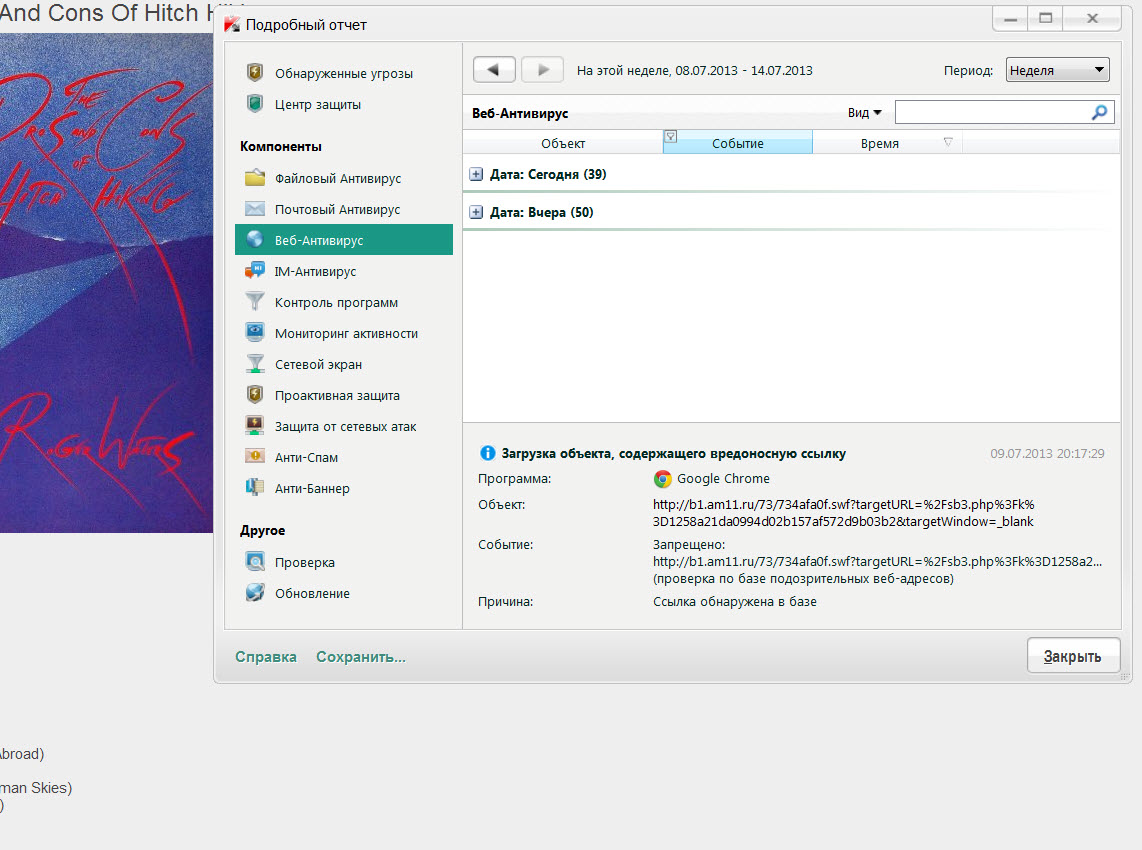This screenshot has width=1142, height=850.
Task: Click the Закрыть button
Action: click(x=1073, y=656)
